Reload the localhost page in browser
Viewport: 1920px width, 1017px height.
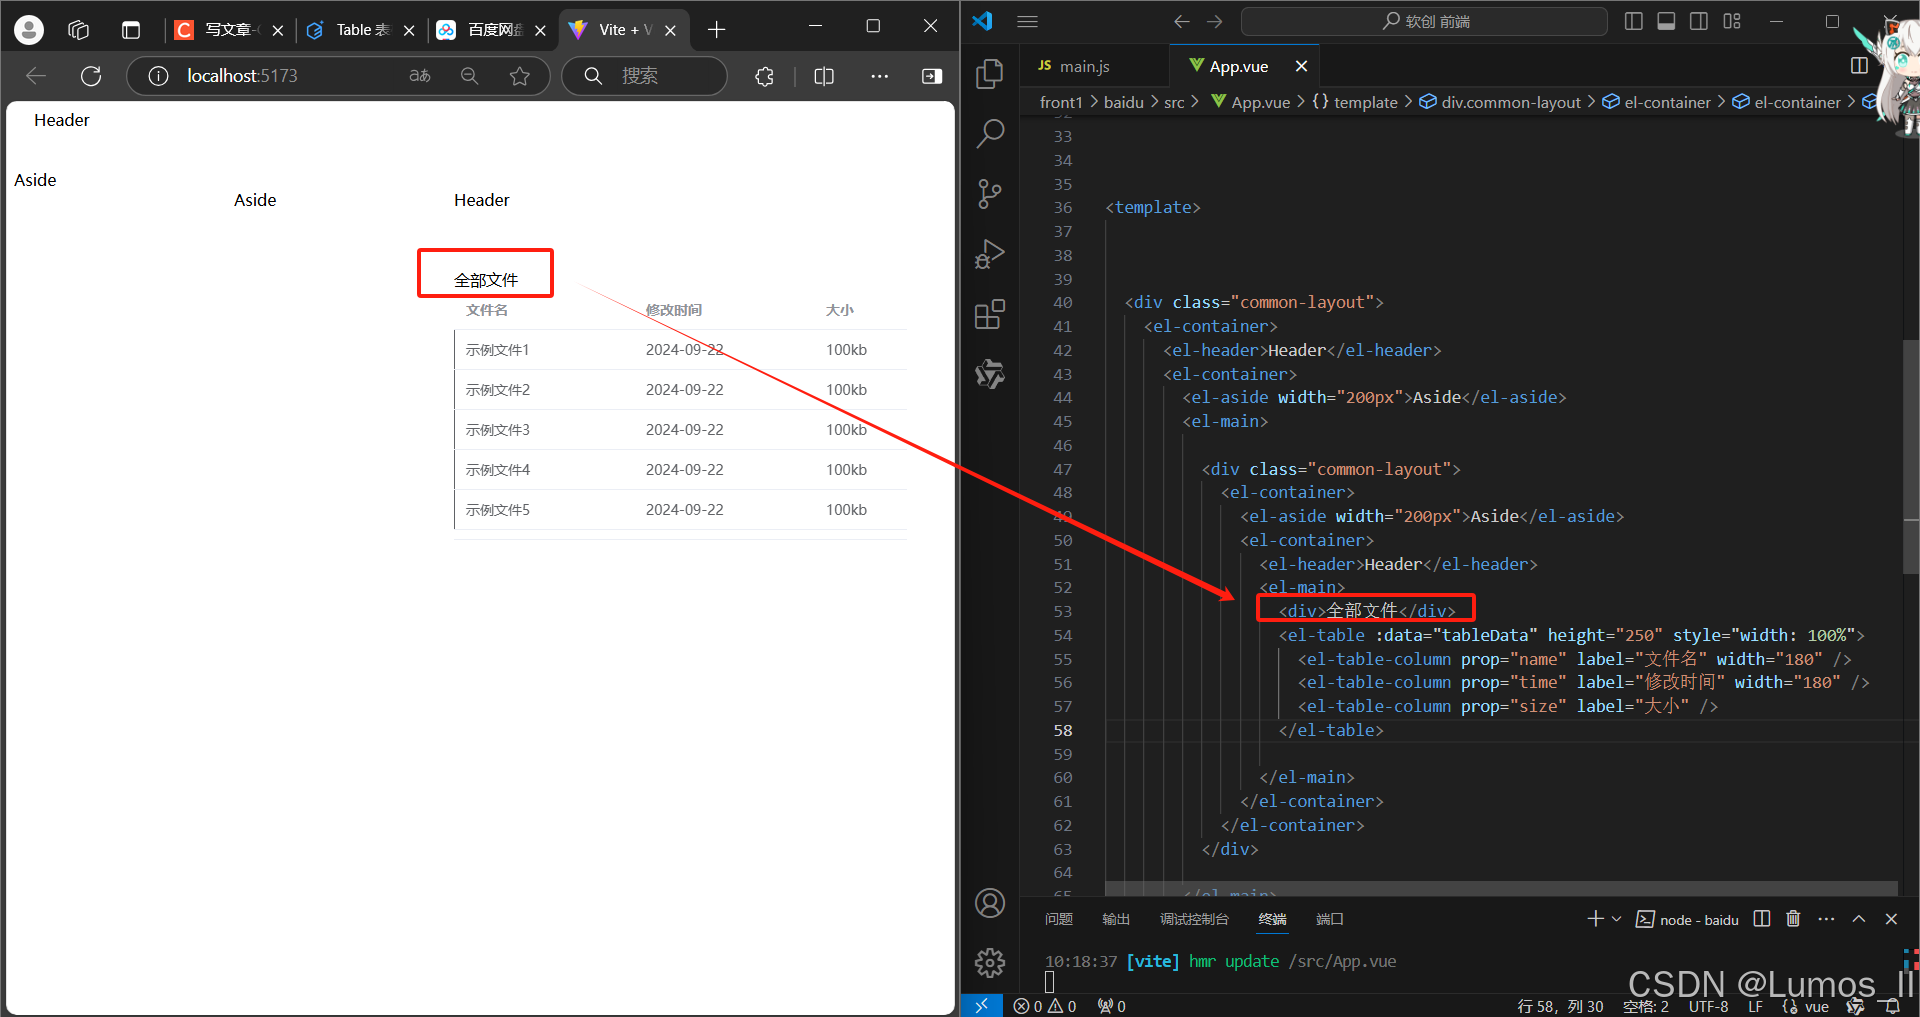coord(91,76)
